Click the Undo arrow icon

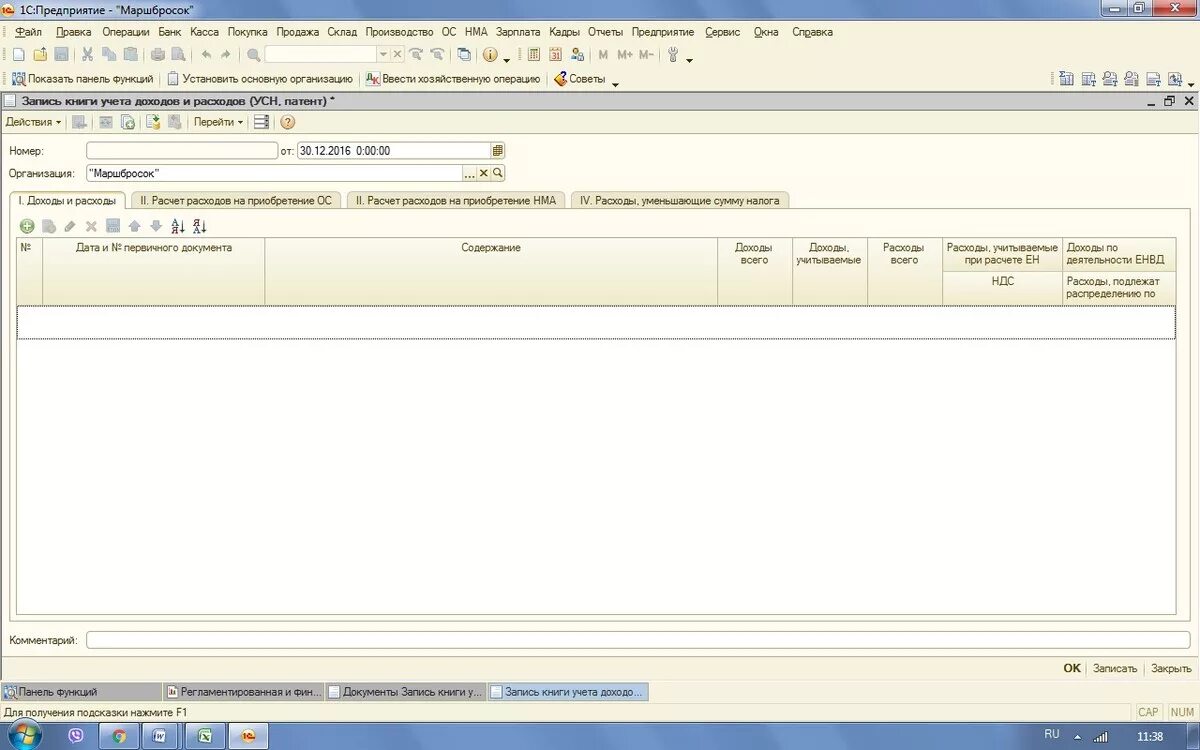click(x=206, y=55)
